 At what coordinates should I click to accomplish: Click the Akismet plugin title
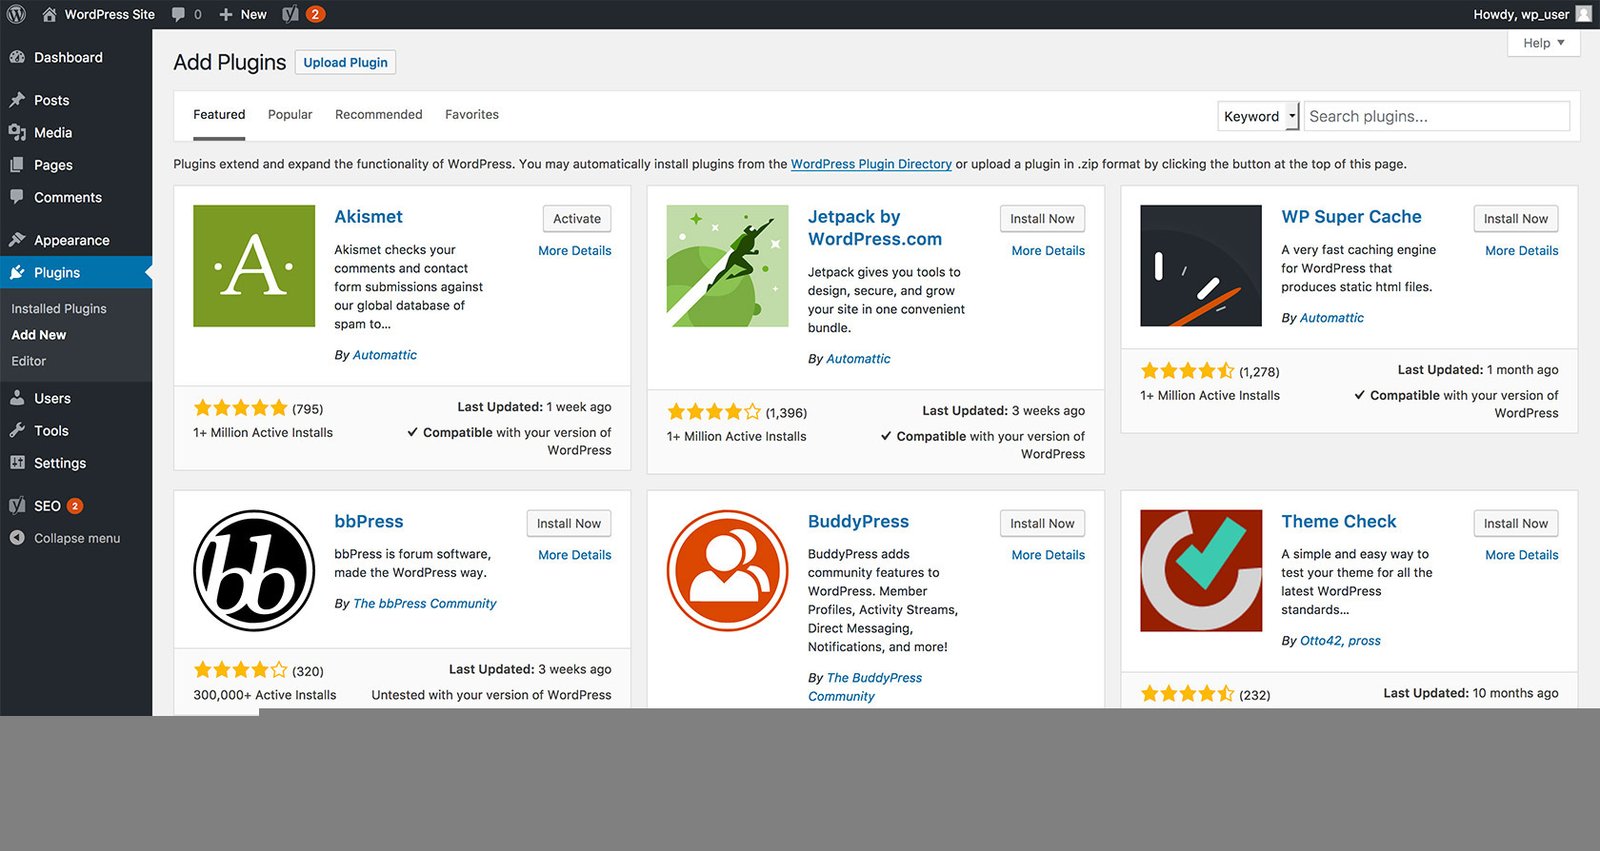pyautogui.click(x=368, y=217)
